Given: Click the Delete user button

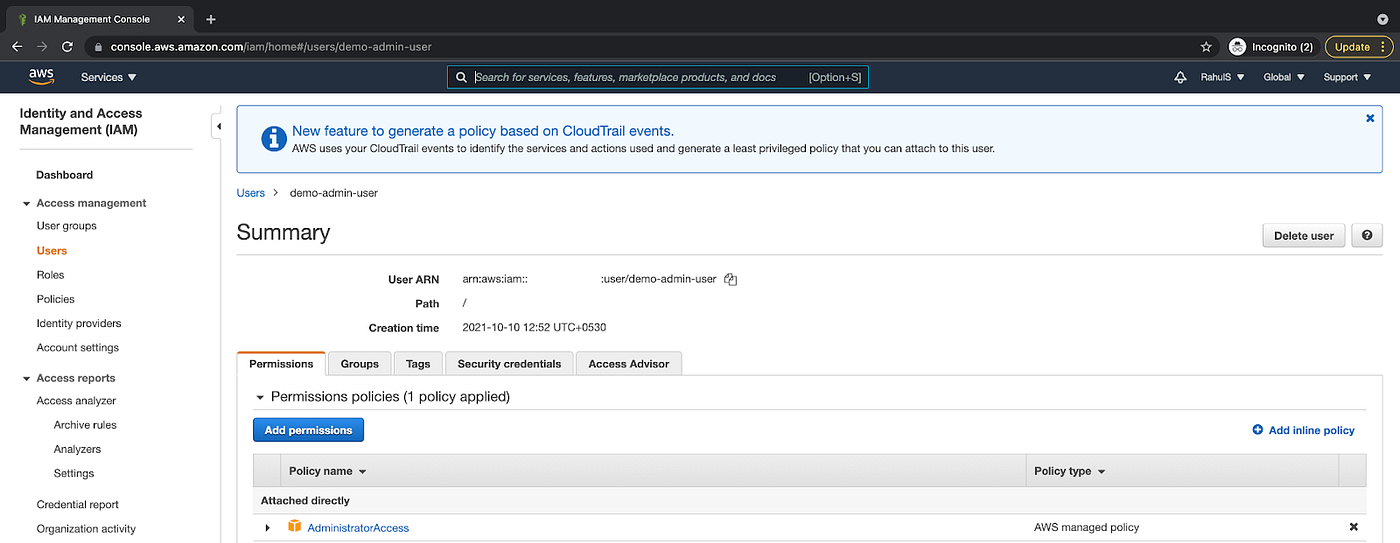Looking at the screenshot, I should 1304,235.
